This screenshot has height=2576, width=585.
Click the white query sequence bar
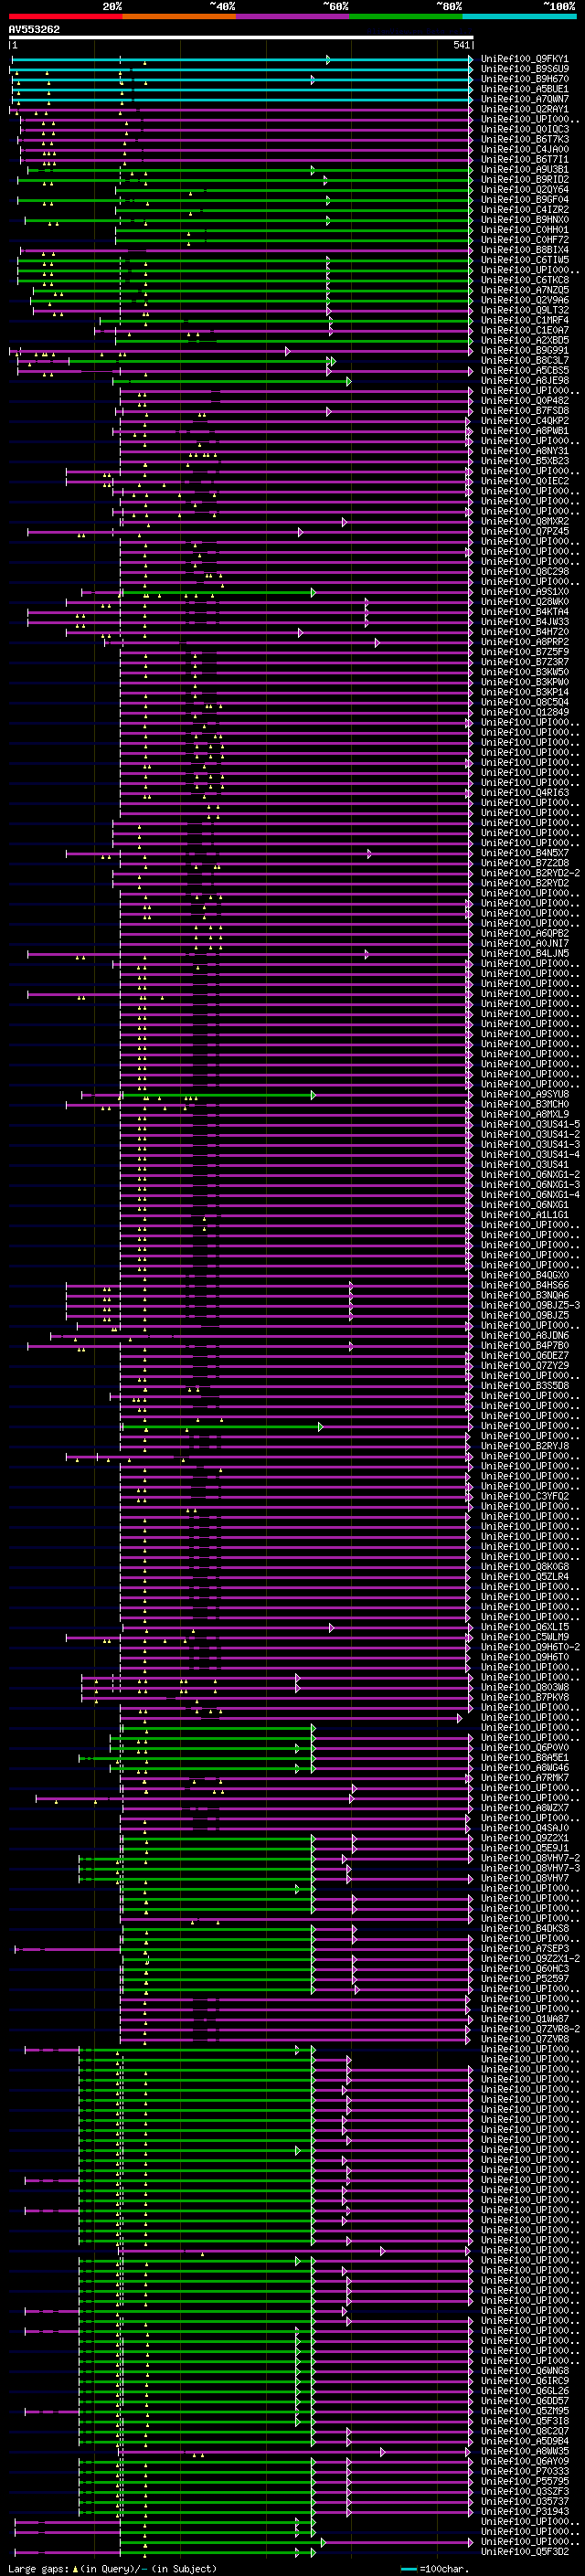[x=241, y=37]
